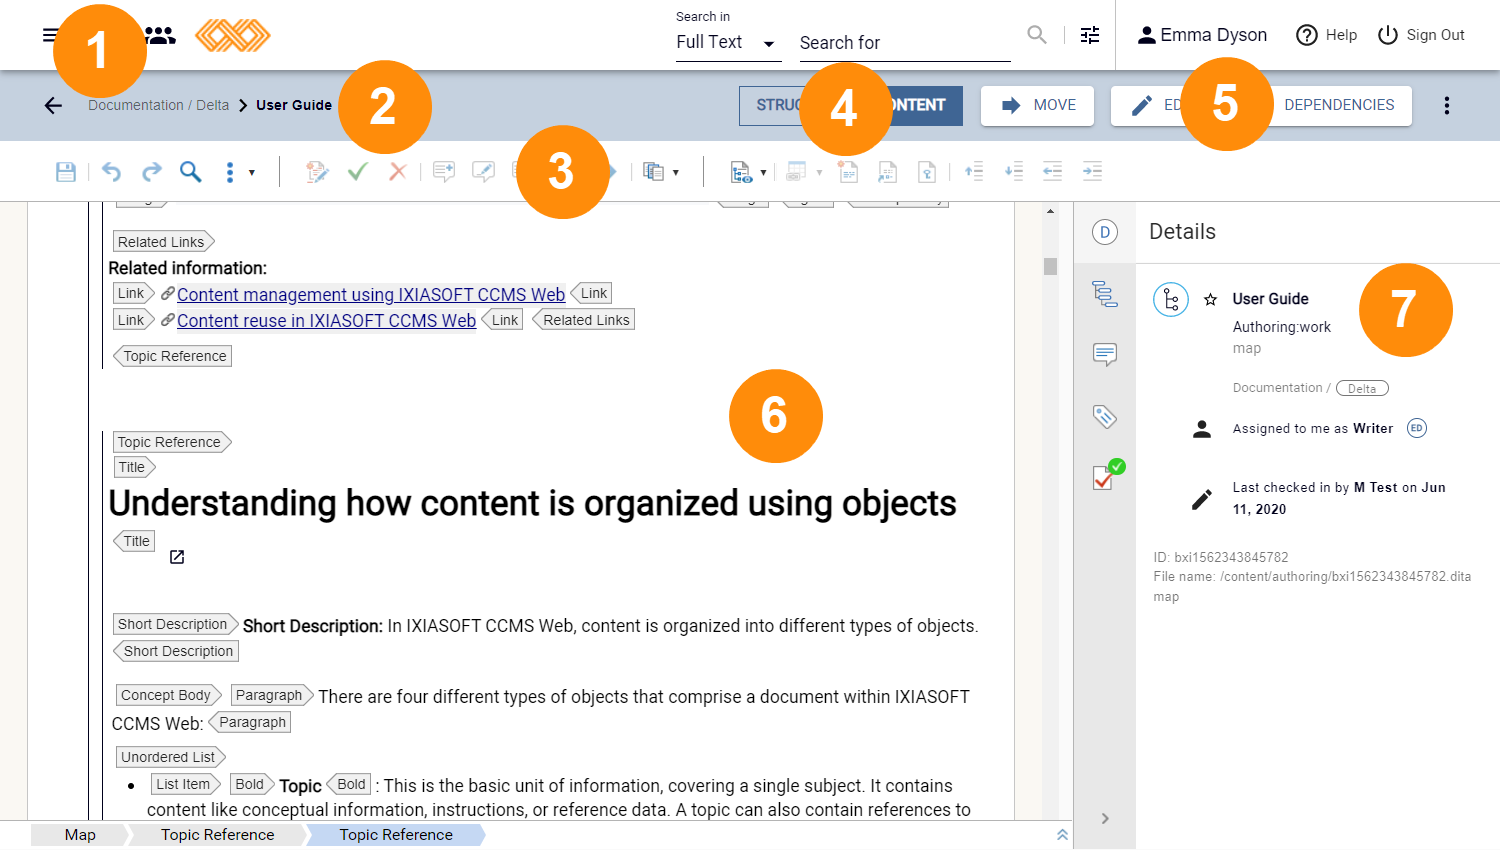Accept the tracked change with the green checkmark
Screen dimensions: 1500x850
[x=357, y=172]
